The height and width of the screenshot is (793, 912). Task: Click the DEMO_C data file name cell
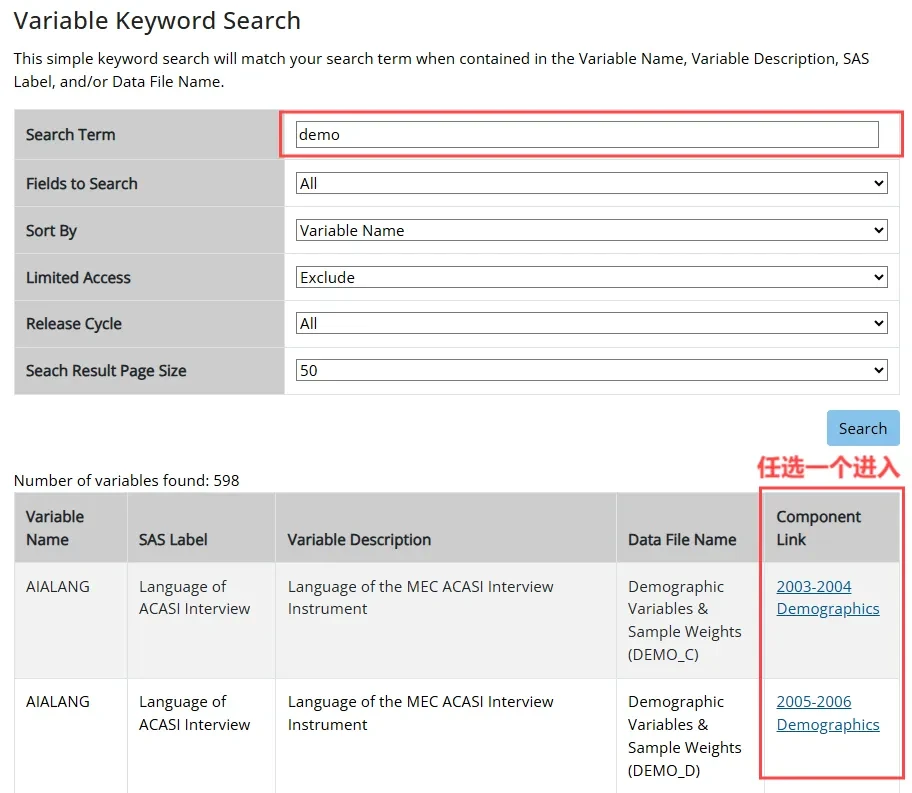click(x=684, y=620)
